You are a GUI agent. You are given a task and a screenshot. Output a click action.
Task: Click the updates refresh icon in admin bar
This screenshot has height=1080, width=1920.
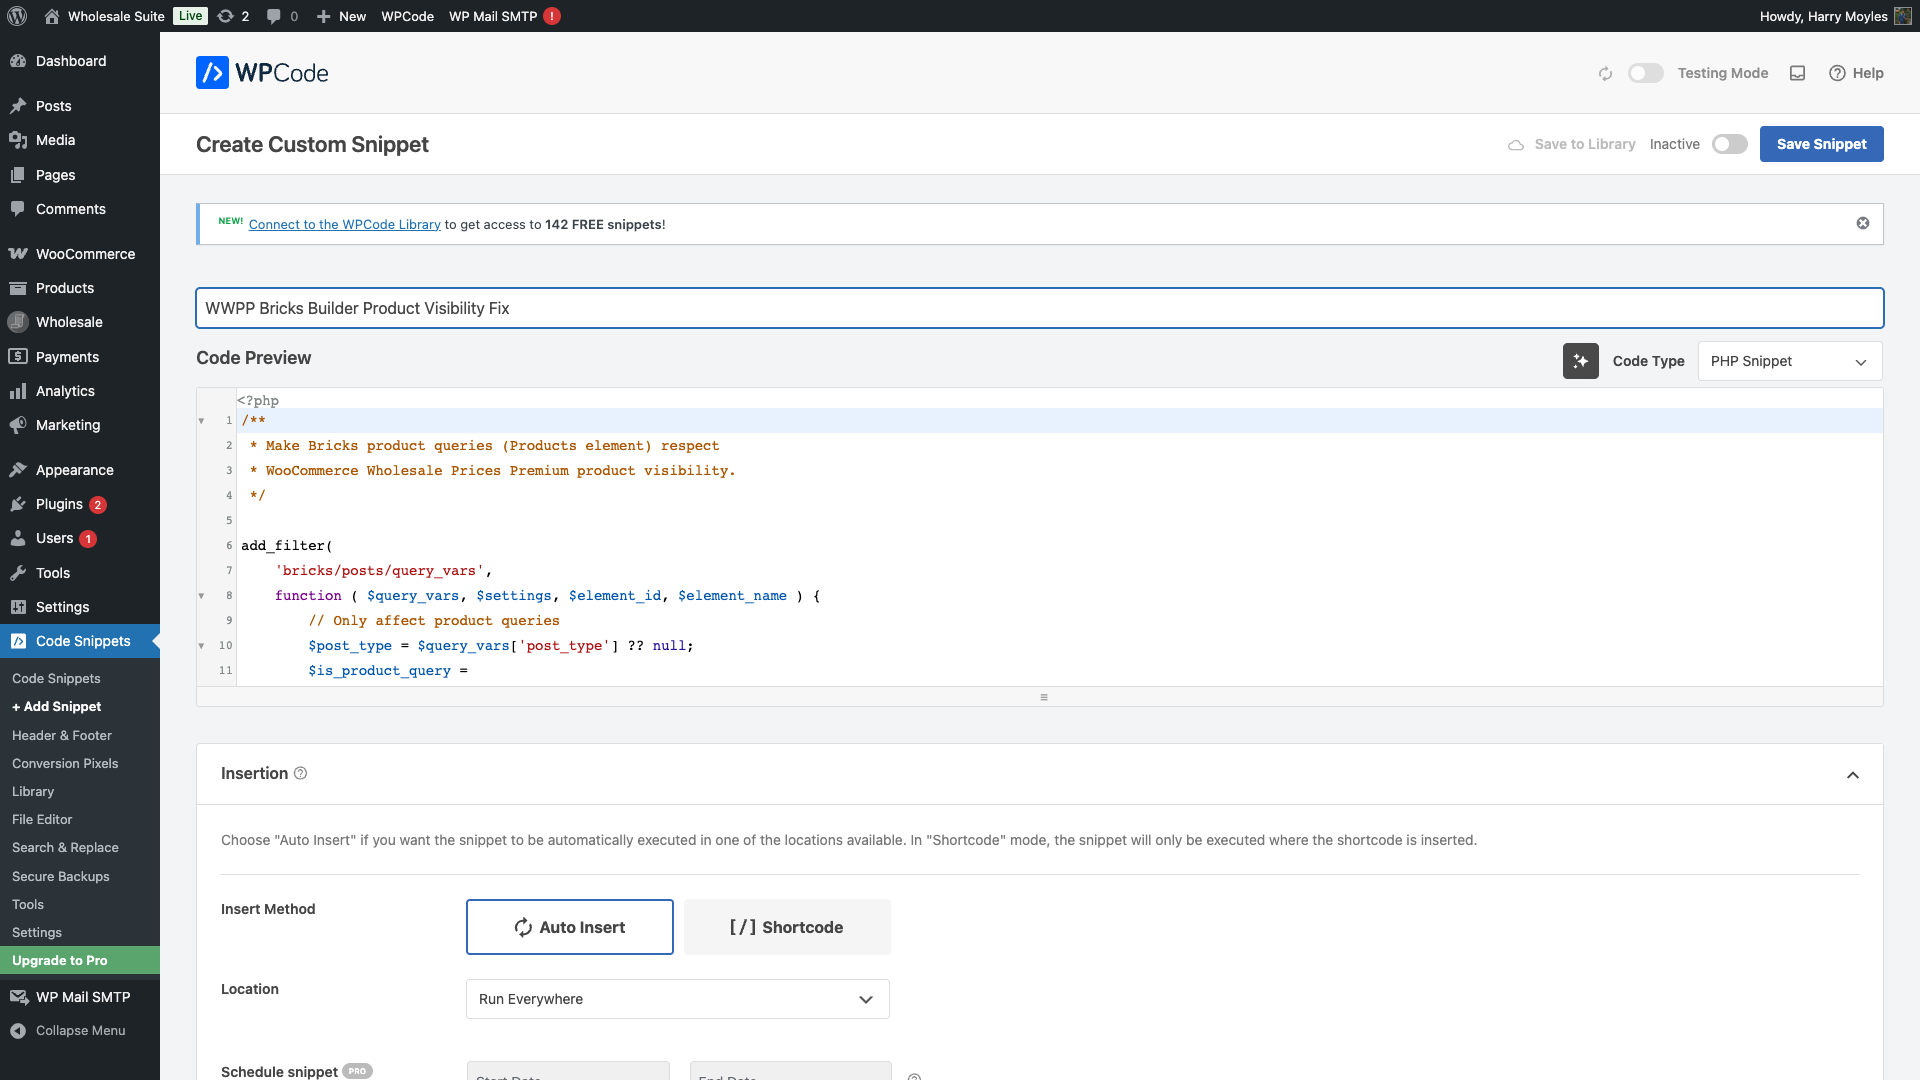[224, 16]
